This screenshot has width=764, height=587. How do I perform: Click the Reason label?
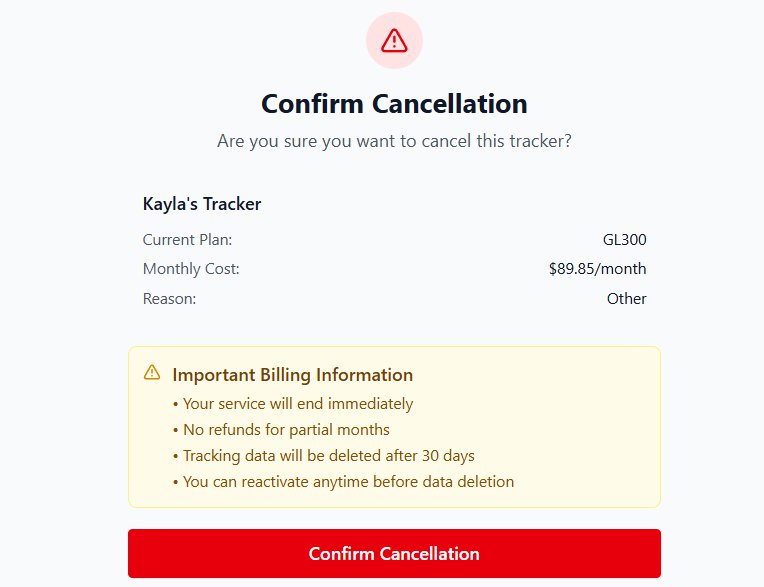(x=169, y=298)
